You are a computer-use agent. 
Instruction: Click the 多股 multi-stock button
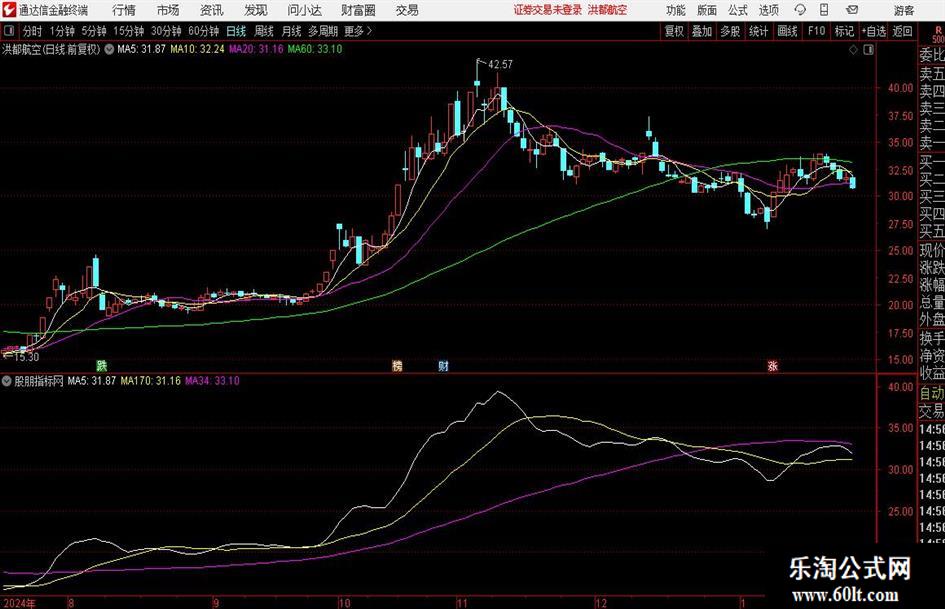click(x=730, y=31)
